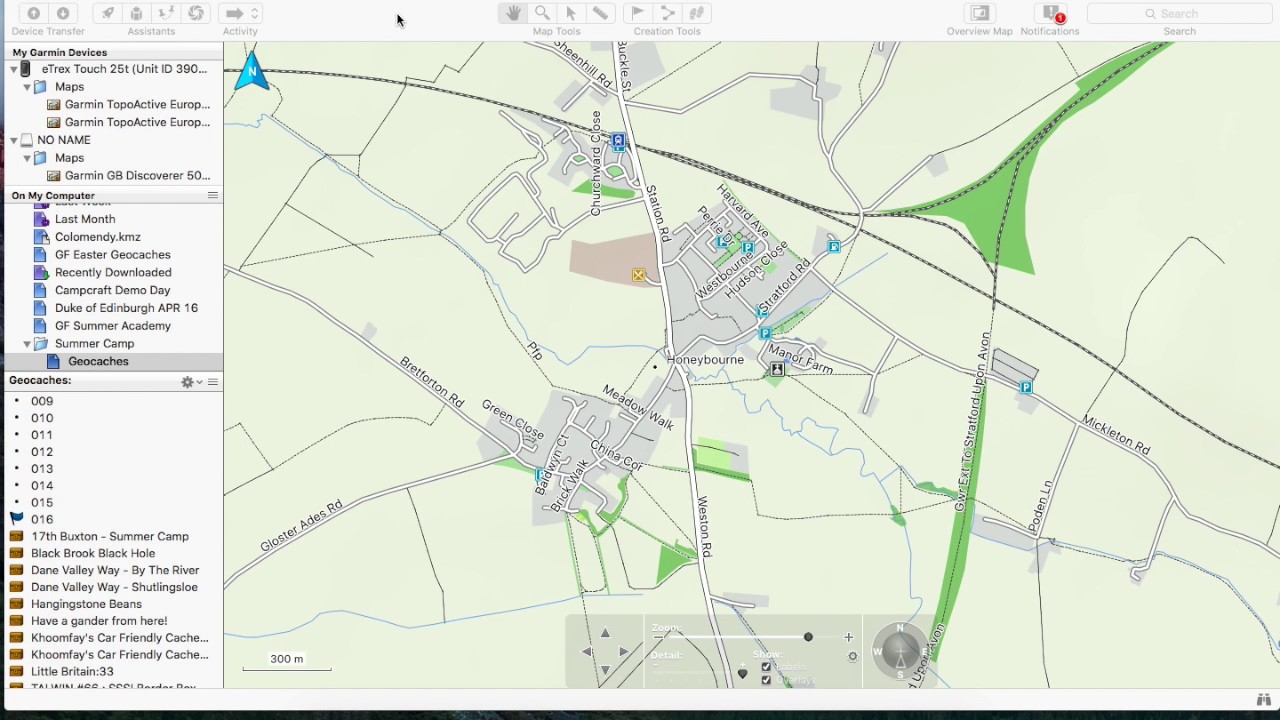Image resolution: width=1280 pixels, height=720 pixels.
Task: Uncheck the Overlays checkbox
Action: point(766,680)
